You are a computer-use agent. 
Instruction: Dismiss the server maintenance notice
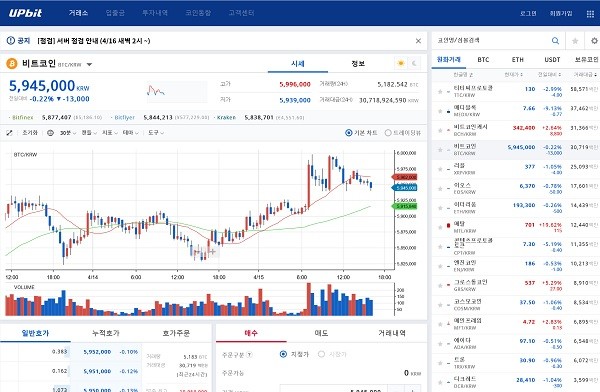[x=418, y=41]
